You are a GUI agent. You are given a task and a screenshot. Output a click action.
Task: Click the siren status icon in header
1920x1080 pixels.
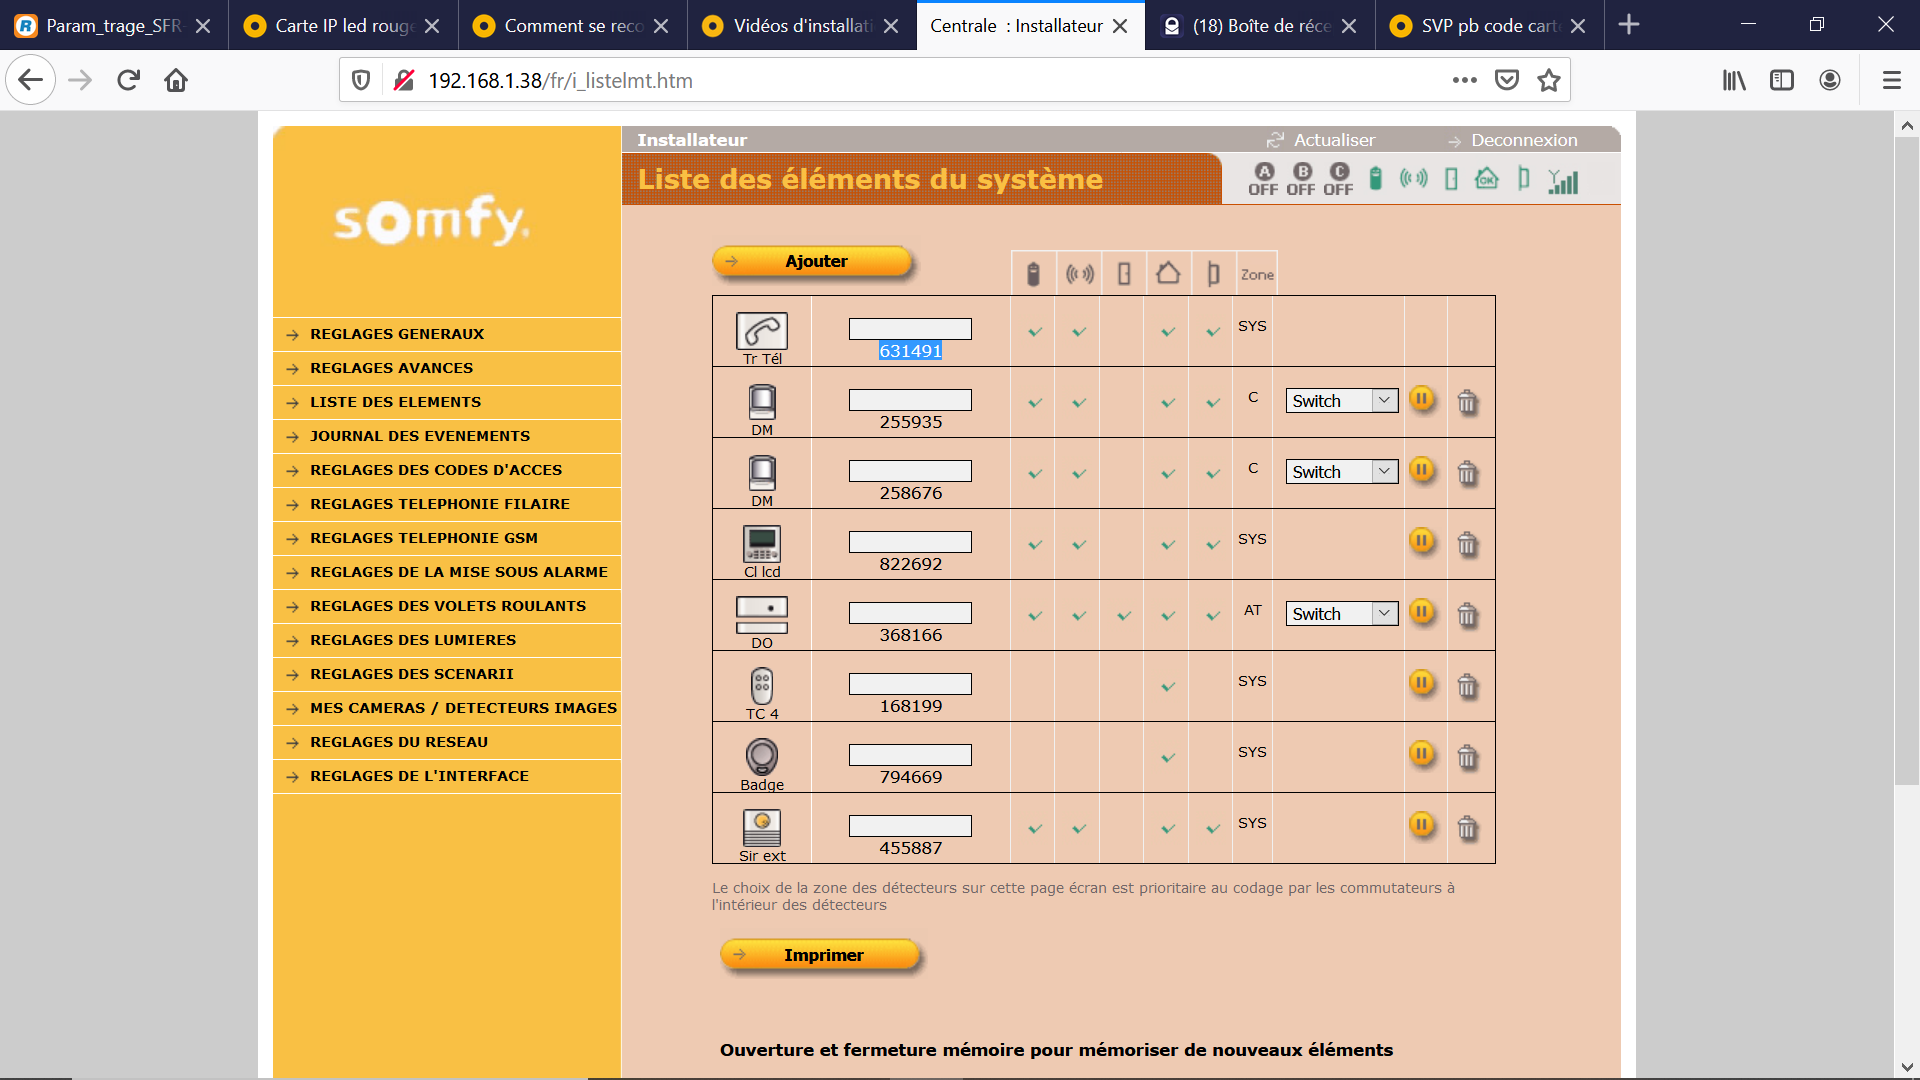pyautogui.click(x=1413, y=179)
